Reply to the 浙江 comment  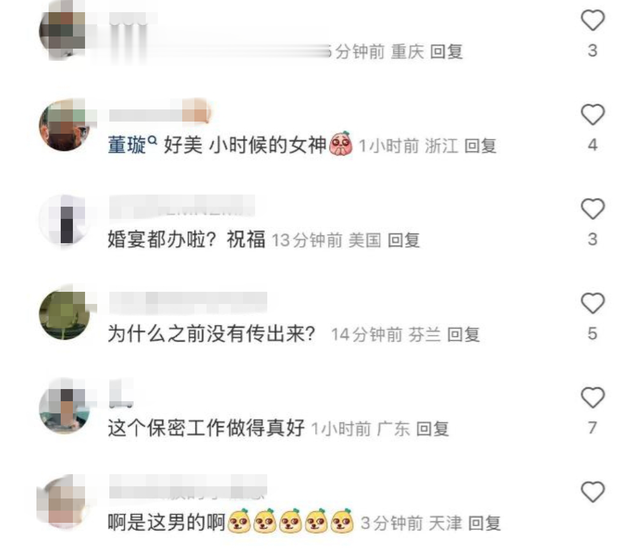(x=480, y=146)
